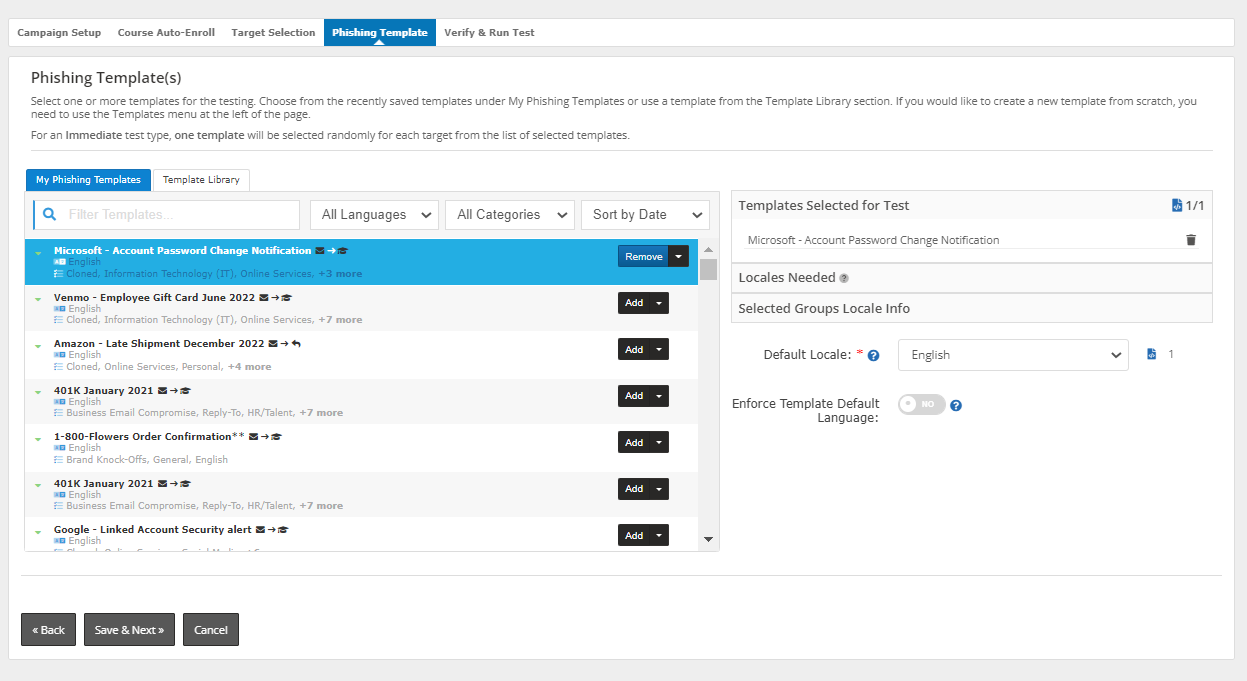Click the Back button
1247x681 pixels.
48,630
